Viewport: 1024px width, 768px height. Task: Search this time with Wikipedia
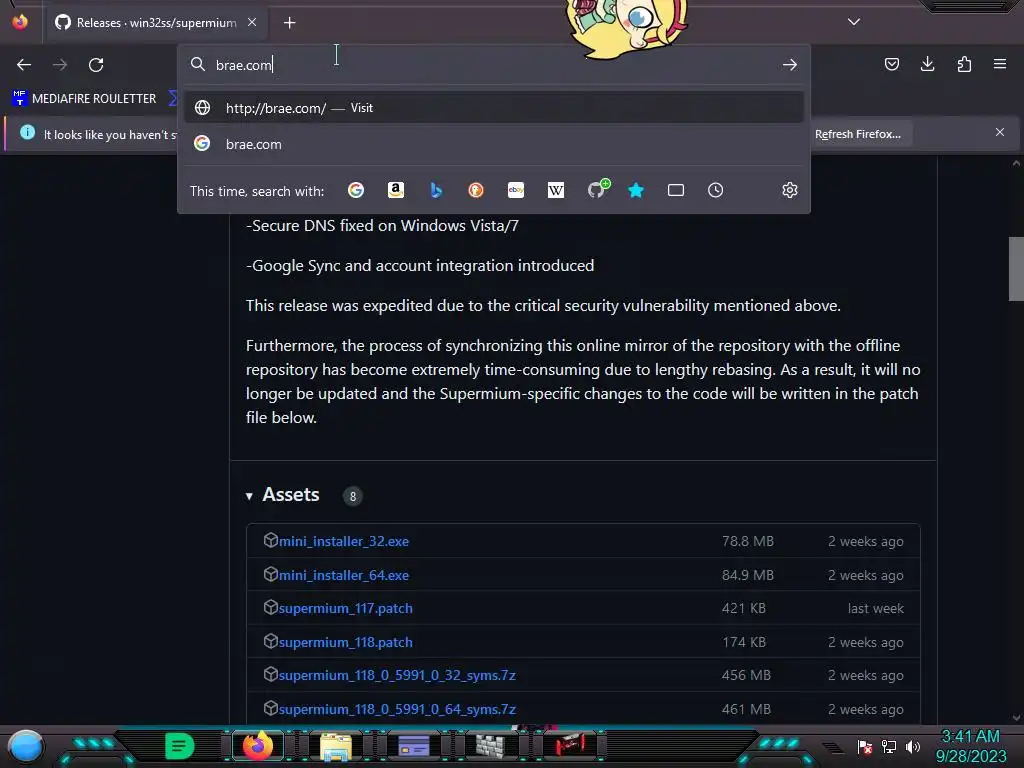click(556, 190)
